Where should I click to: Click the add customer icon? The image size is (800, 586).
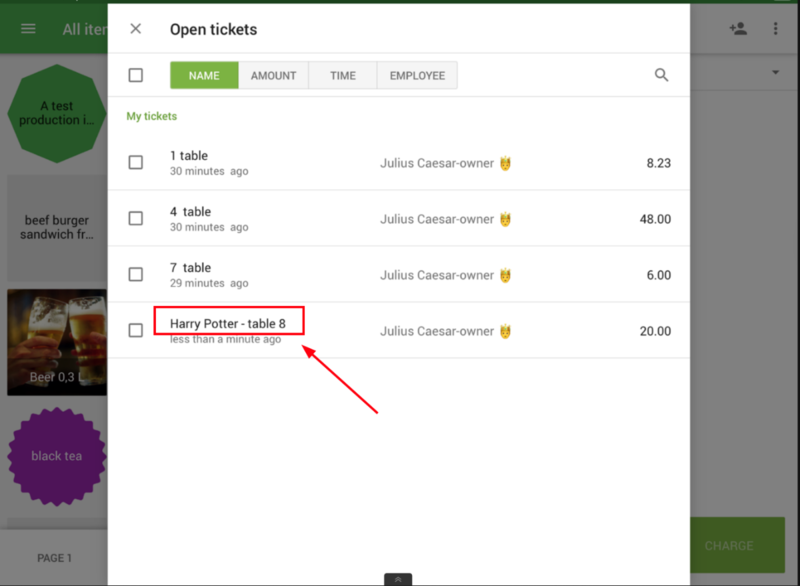[738, 29]
